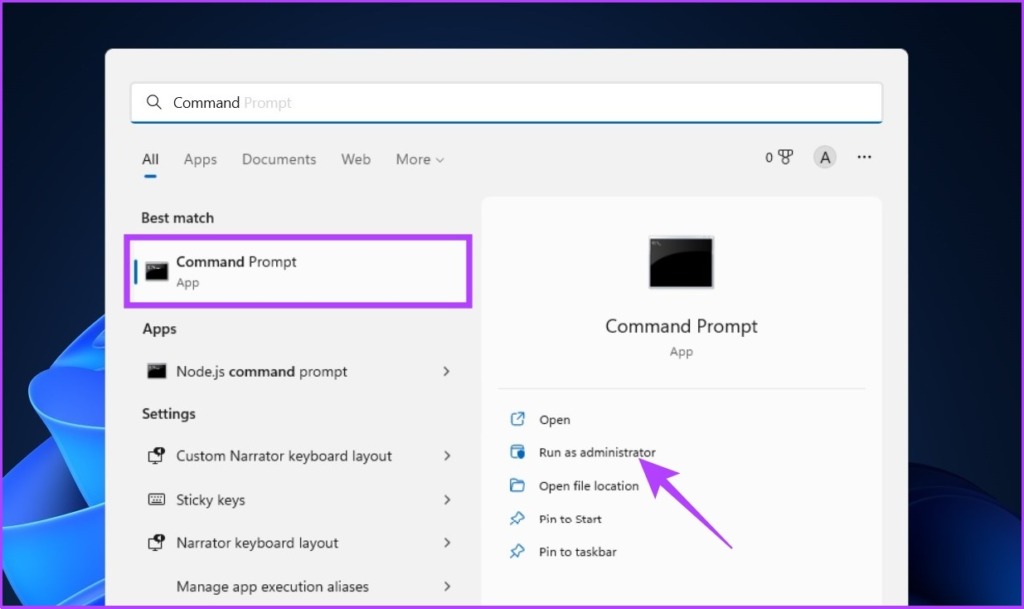Click the Sticky keys keyboard icon
The height and width of the screenshot is (609, 1024).
pos(156,499)
